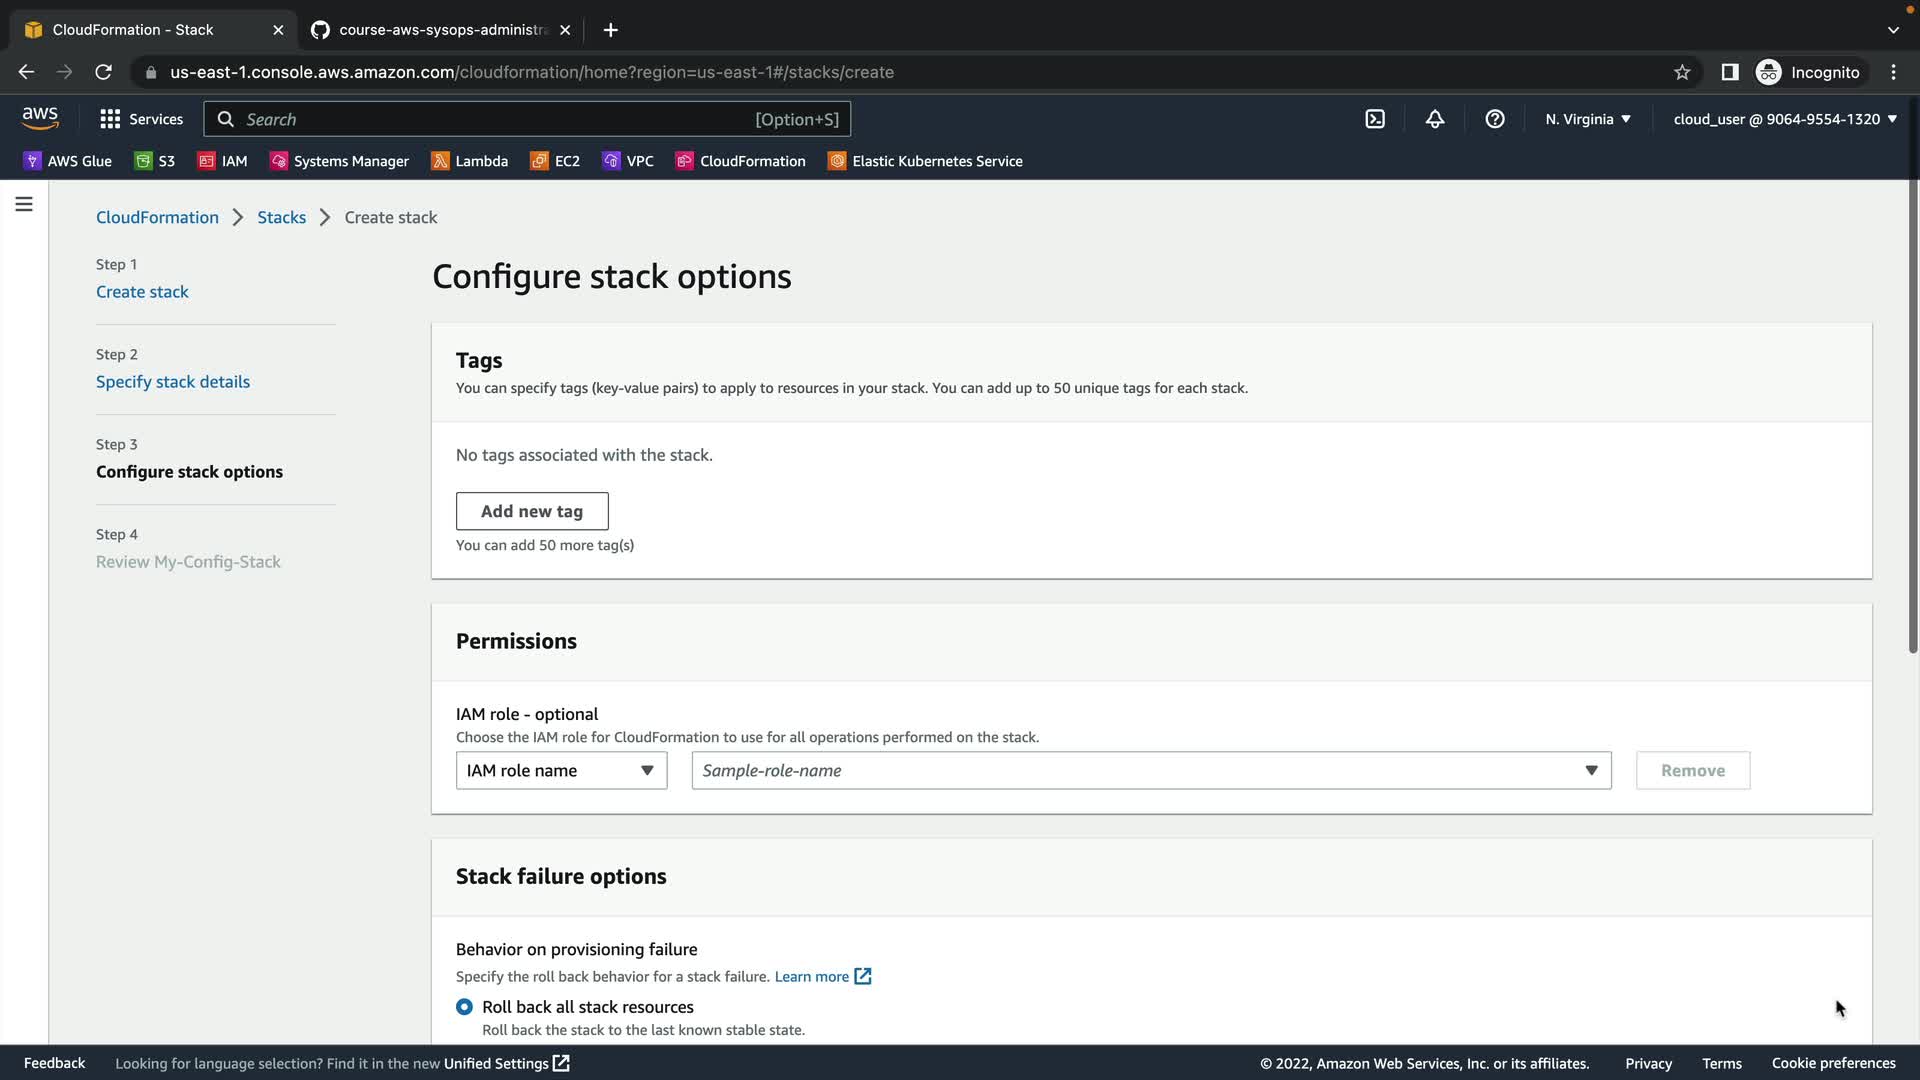Viewport: 1920px width, 1080px height.
Task: Open the Lambda favorite shortcut
Action: (470, 161)
